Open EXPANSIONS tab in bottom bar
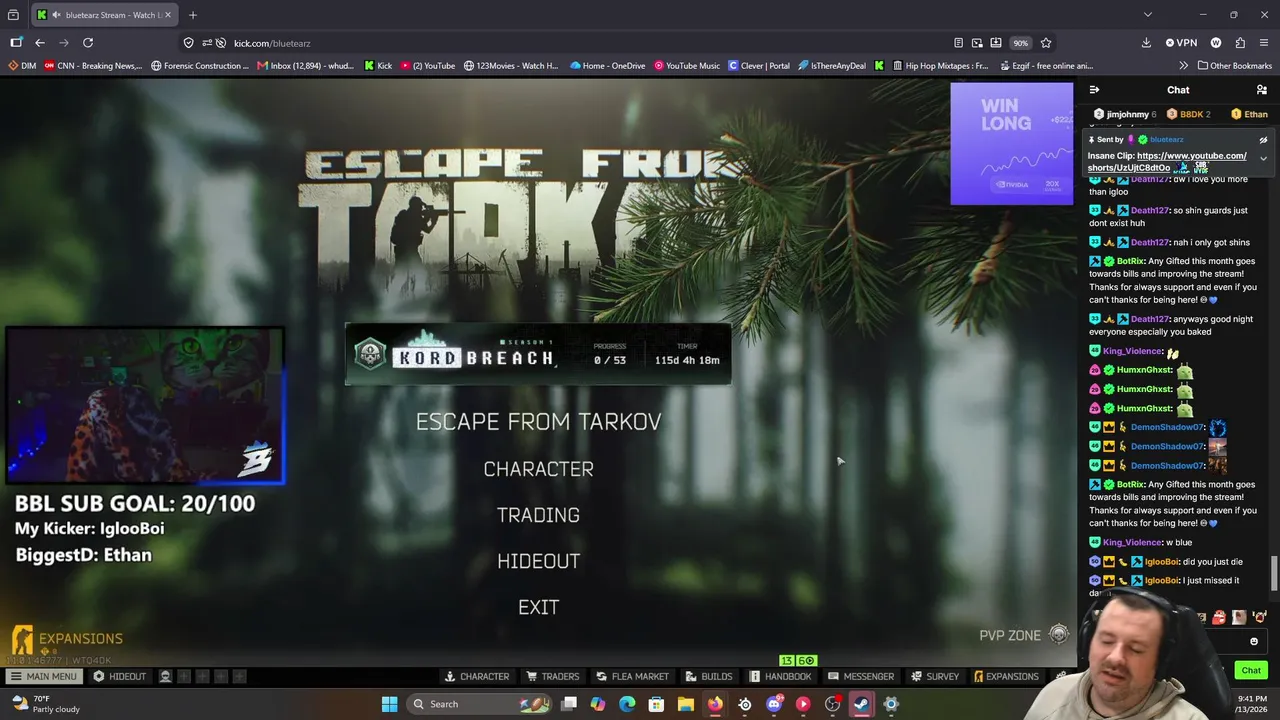The height and width of the screenshot is (720, 1280). [1006, 676]
